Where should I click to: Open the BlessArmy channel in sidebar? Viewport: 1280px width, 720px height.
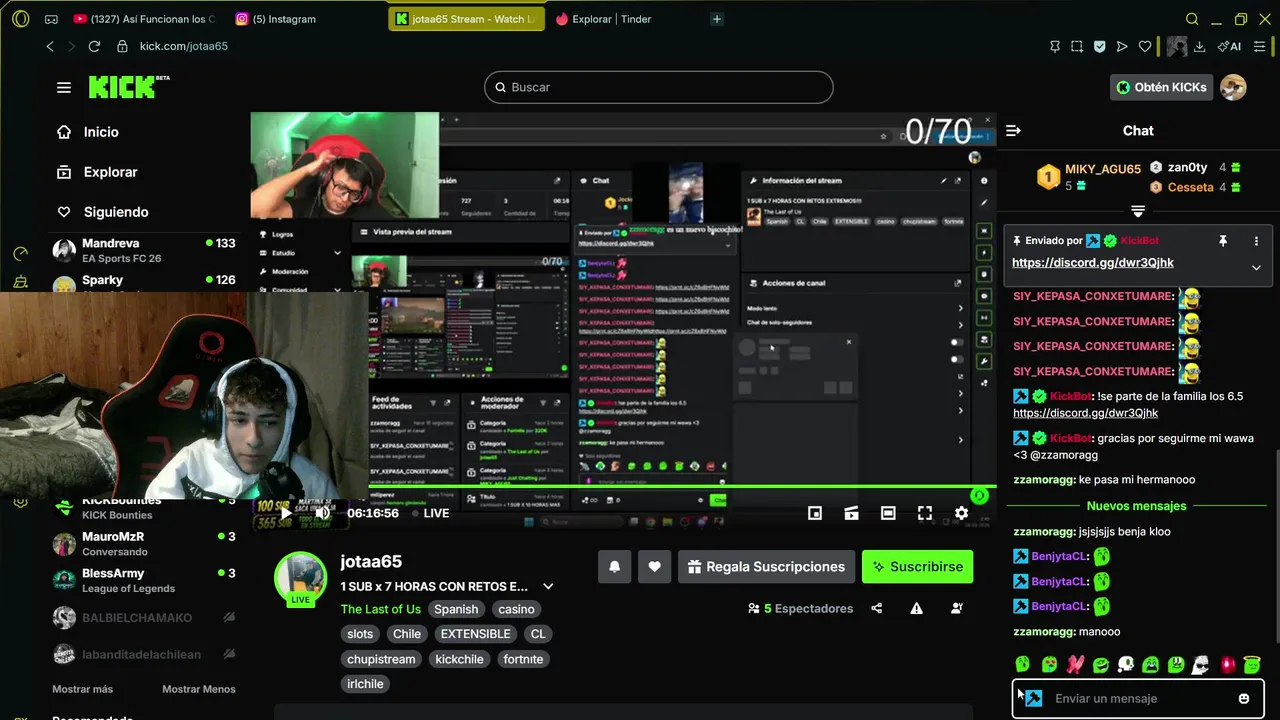pos(144,580)
